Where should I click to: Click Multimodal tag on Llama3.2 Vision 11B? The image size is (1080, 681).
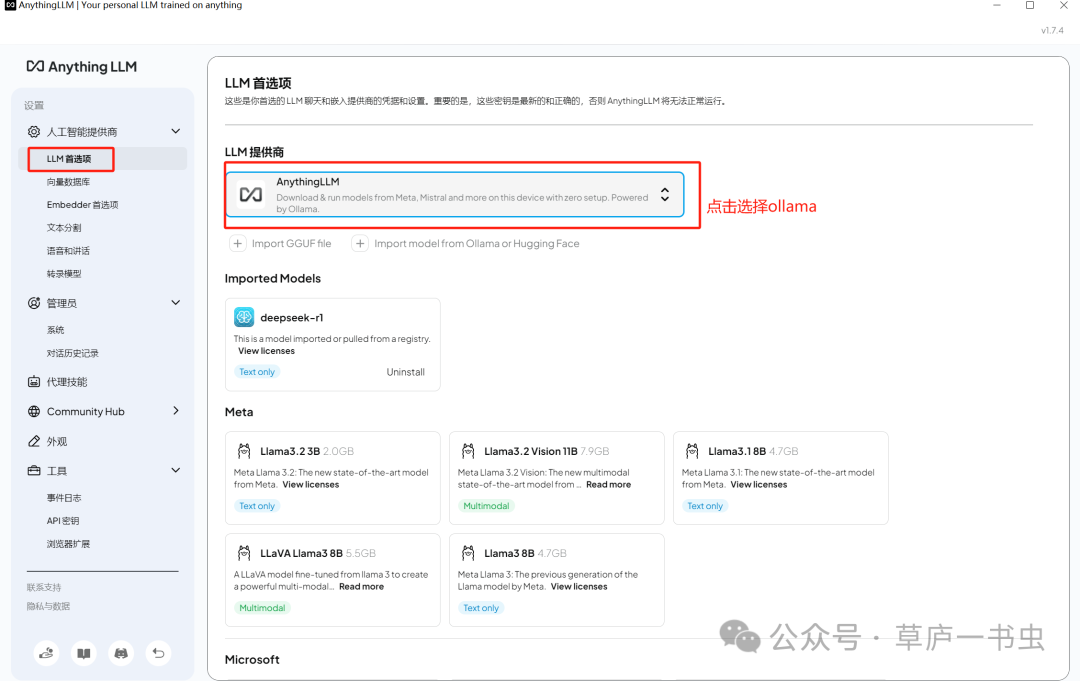tap(486, 506)
